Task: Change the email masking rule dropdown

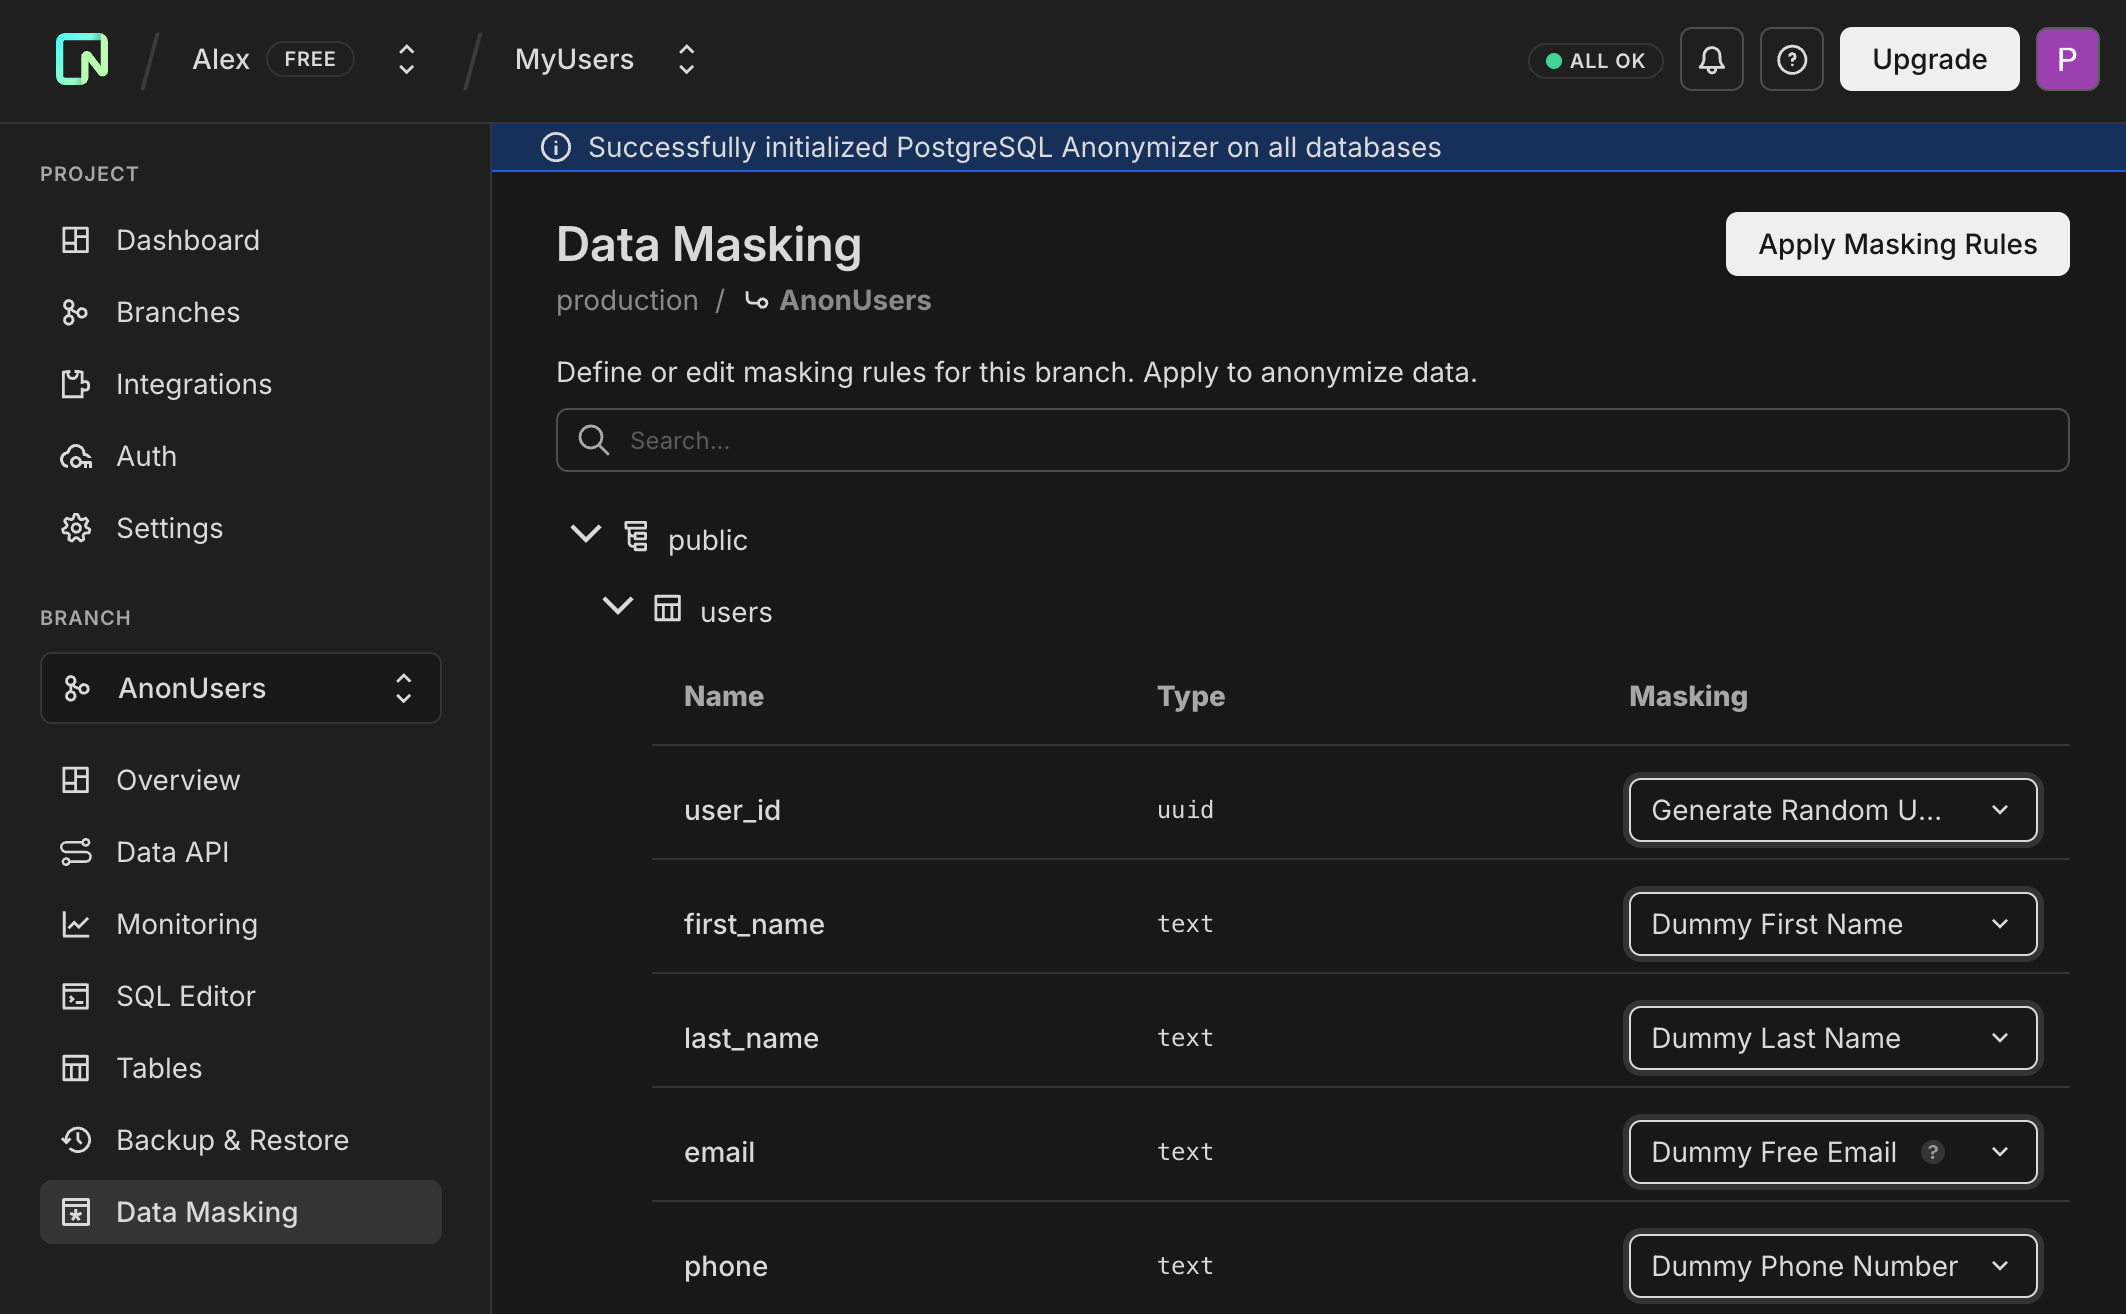Action: [x=1832, y=1152]
